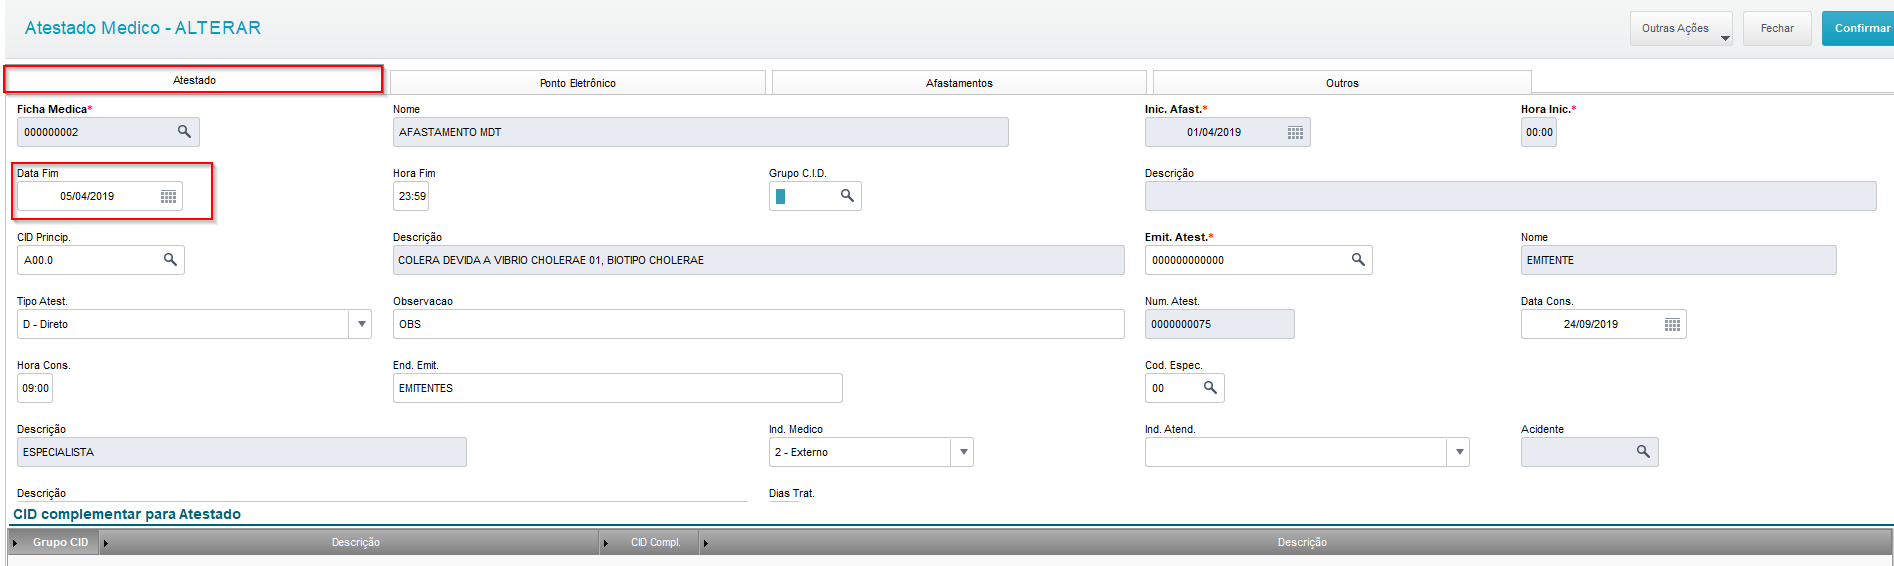Click the Grupo CID column arrow
The width and height of the screenshot is (1894, 566).
(x=15, y=543)
